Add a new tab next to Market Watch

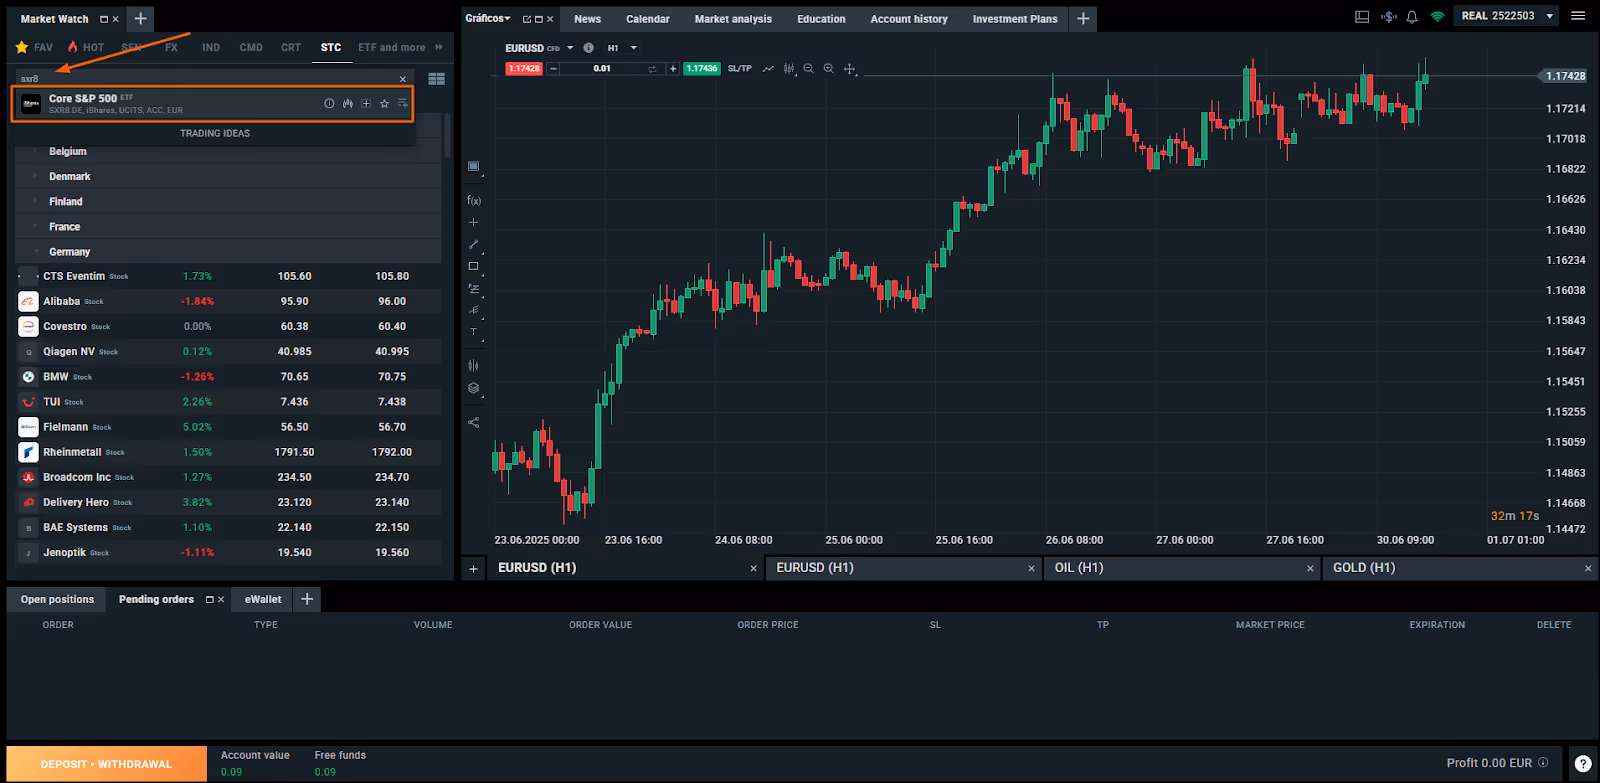click(141, 18)
